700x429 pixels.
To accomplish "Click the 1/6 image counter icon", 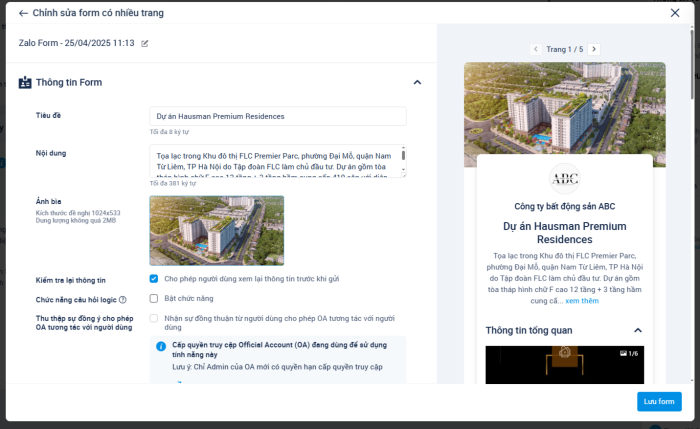I will tap(623, 354).
